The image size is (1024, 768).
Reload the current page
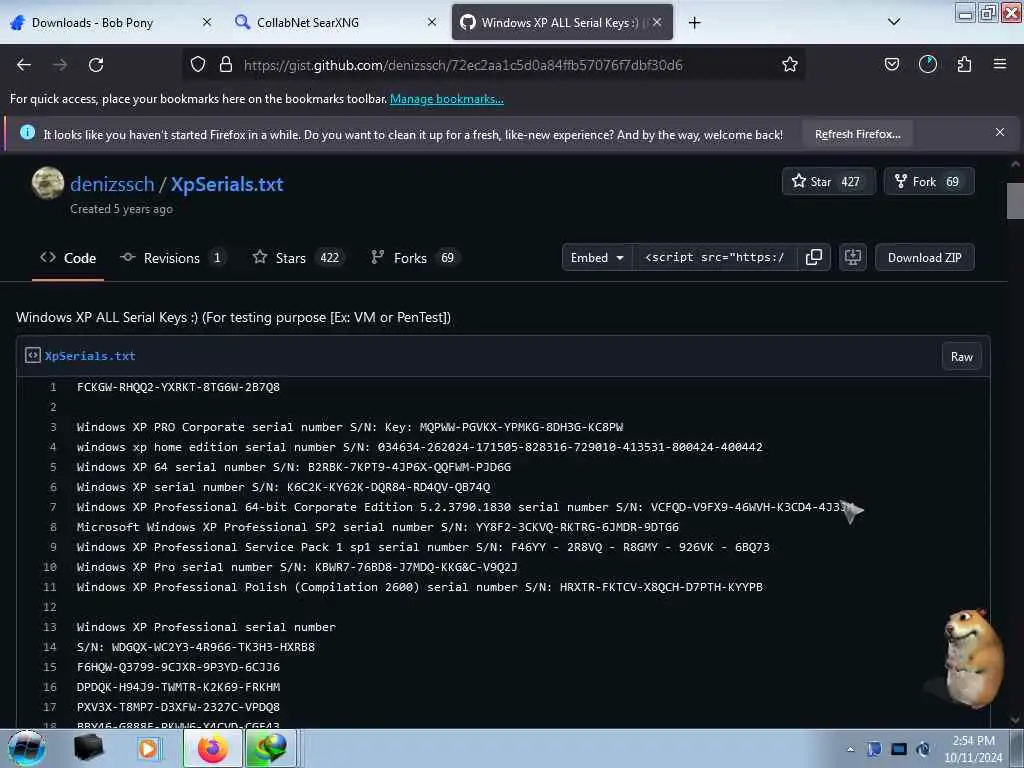pos(96,65)
